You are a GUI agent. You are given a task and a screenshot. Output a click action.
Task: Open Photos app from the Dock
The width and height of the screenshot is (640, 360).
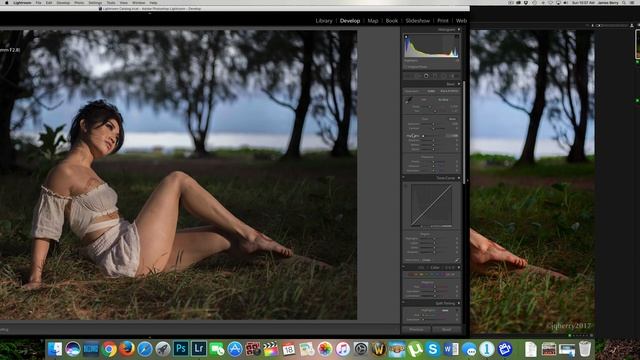click(x=325, y=349)
